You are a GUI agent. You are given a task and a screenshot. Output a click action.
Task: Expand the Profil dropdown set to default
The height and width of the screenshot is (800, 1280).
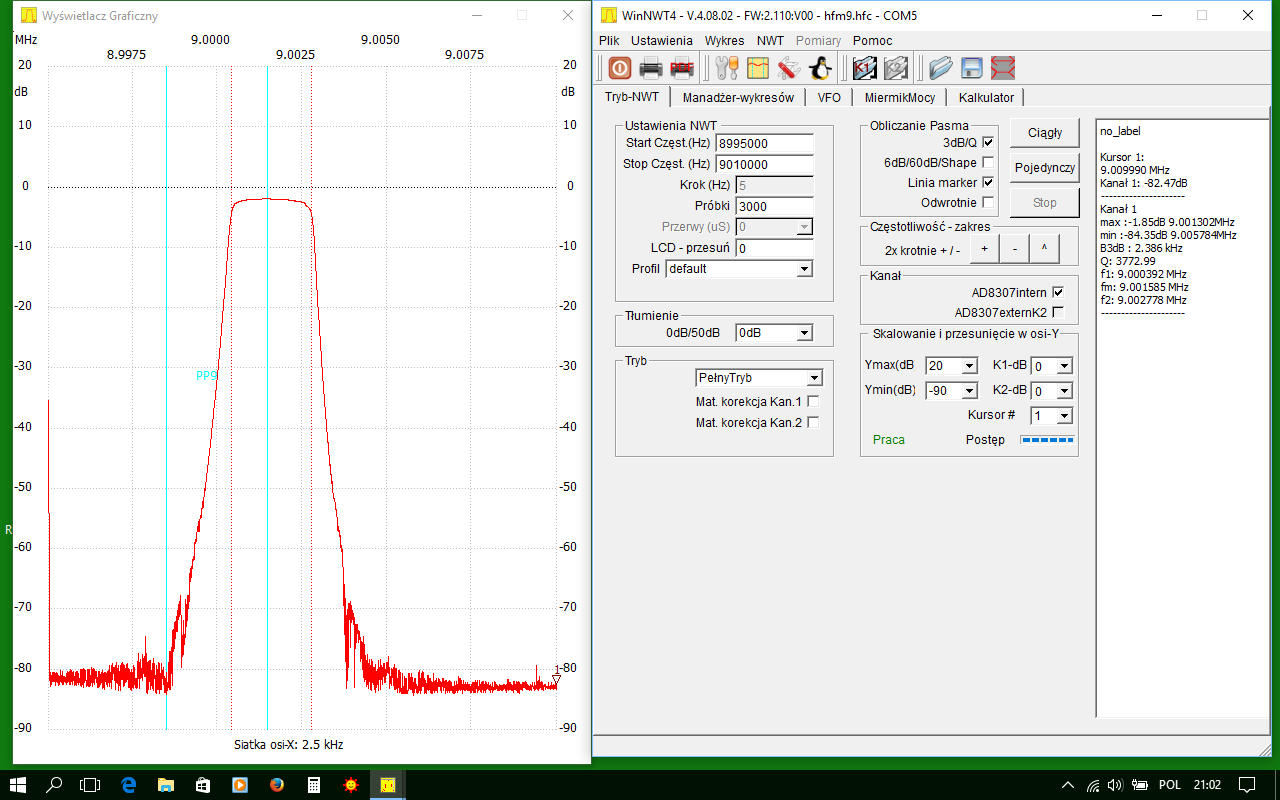[x=804, y=269]
